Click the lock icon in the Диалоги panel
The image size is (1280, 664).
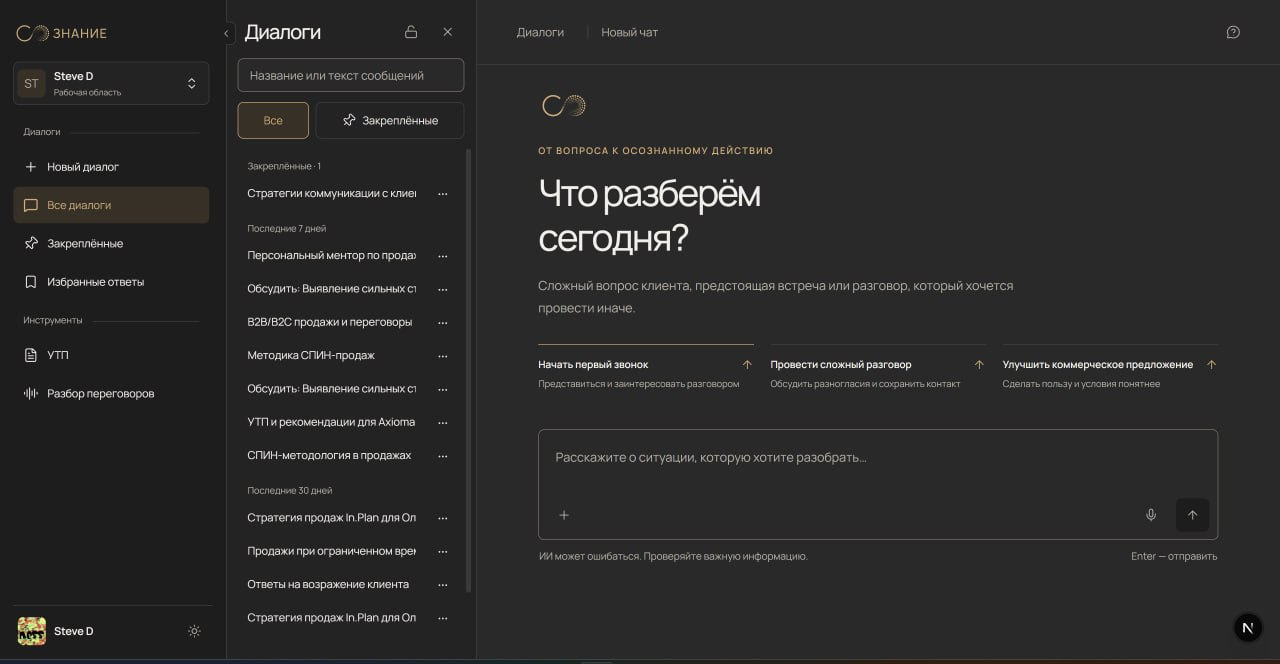pyautogui.click(x=411, y=32)
